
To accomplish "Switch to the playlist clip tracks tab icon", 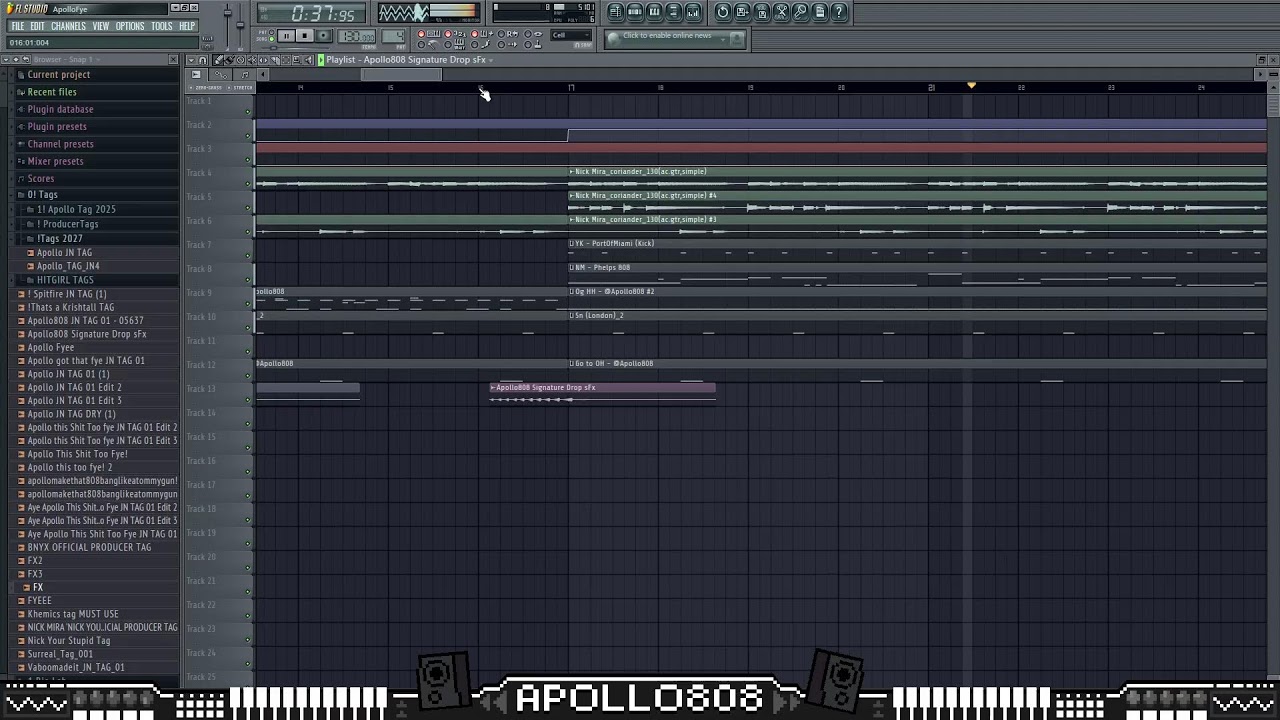I will pyautogui.click(x=196, y=74).
